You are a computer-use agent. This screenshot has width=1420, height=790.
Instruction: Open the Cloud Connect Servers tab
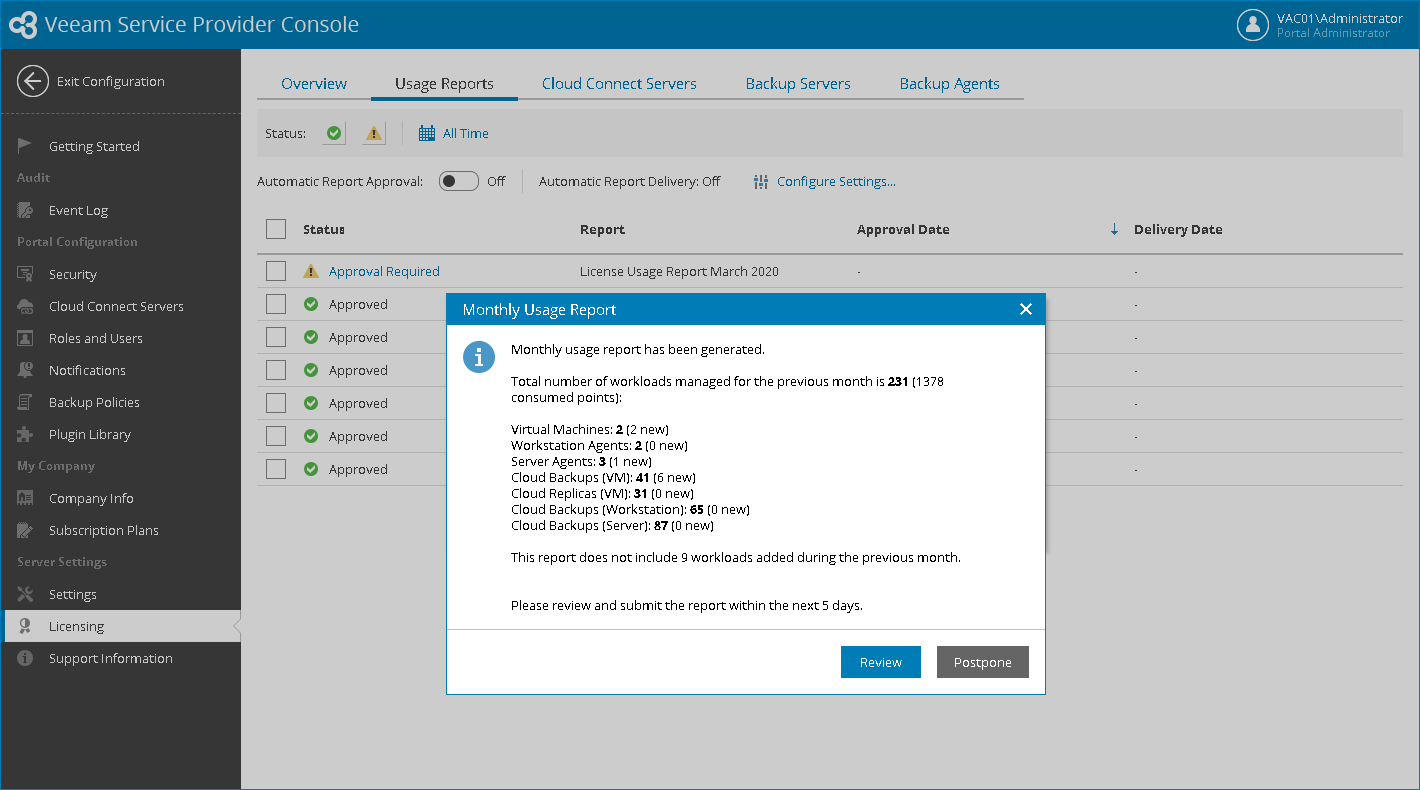[x=619, y=83]
